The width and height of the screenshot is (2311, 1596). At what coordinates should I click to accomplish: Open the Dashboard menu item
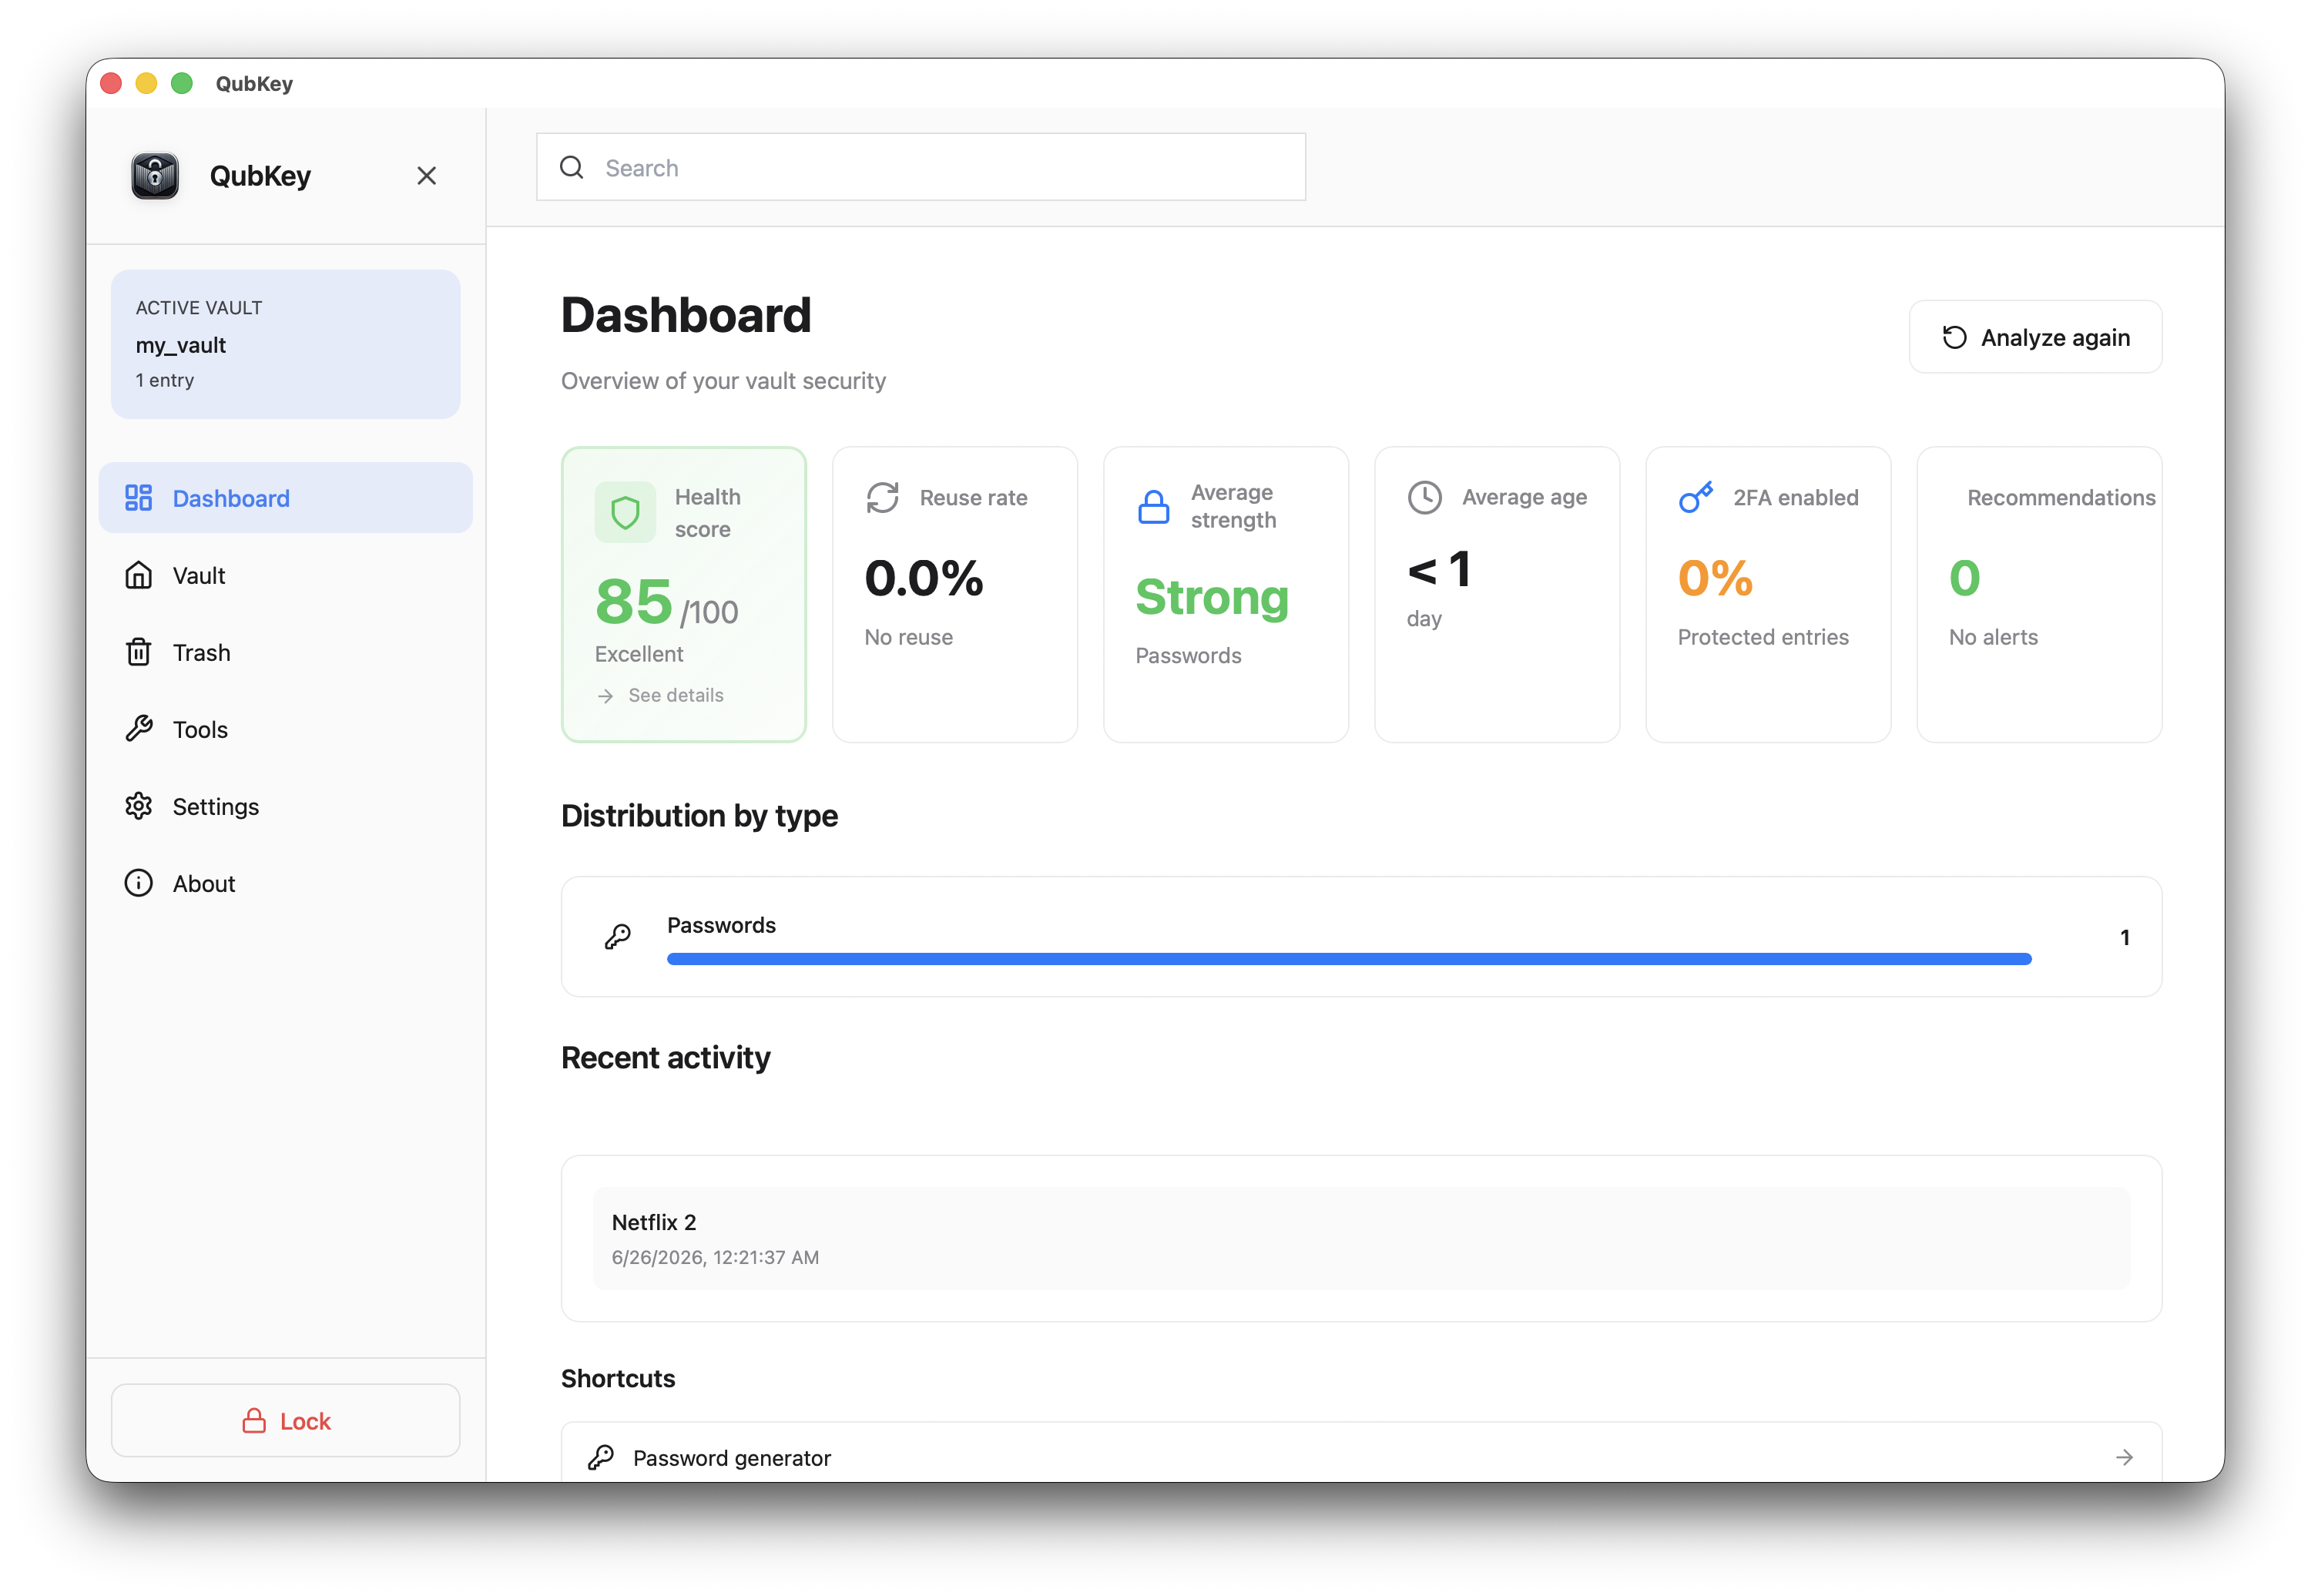pos(286,498)
